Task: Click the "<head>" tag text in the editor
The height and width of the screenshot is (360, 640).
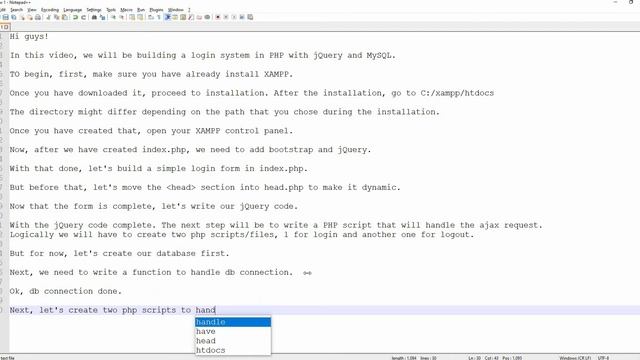Action: [x=181, y=187]
